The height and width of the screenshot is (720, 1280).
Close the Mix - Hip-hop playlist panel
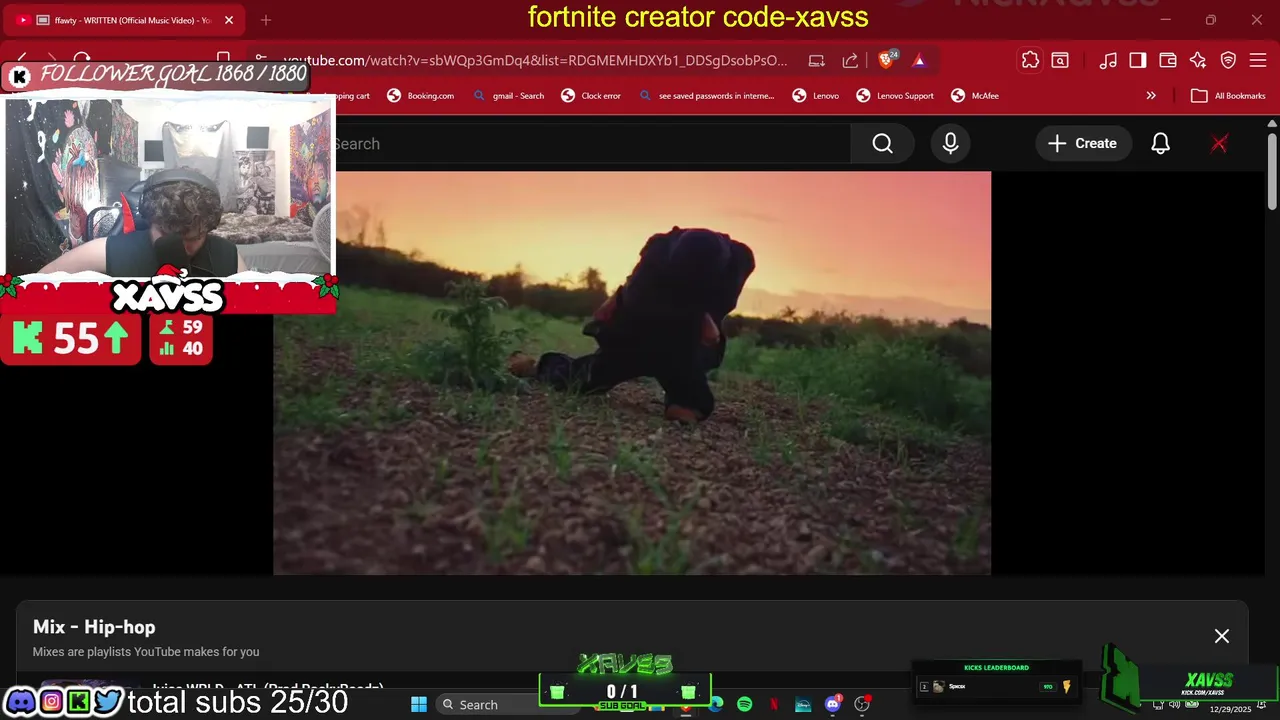coord(1222,636)
